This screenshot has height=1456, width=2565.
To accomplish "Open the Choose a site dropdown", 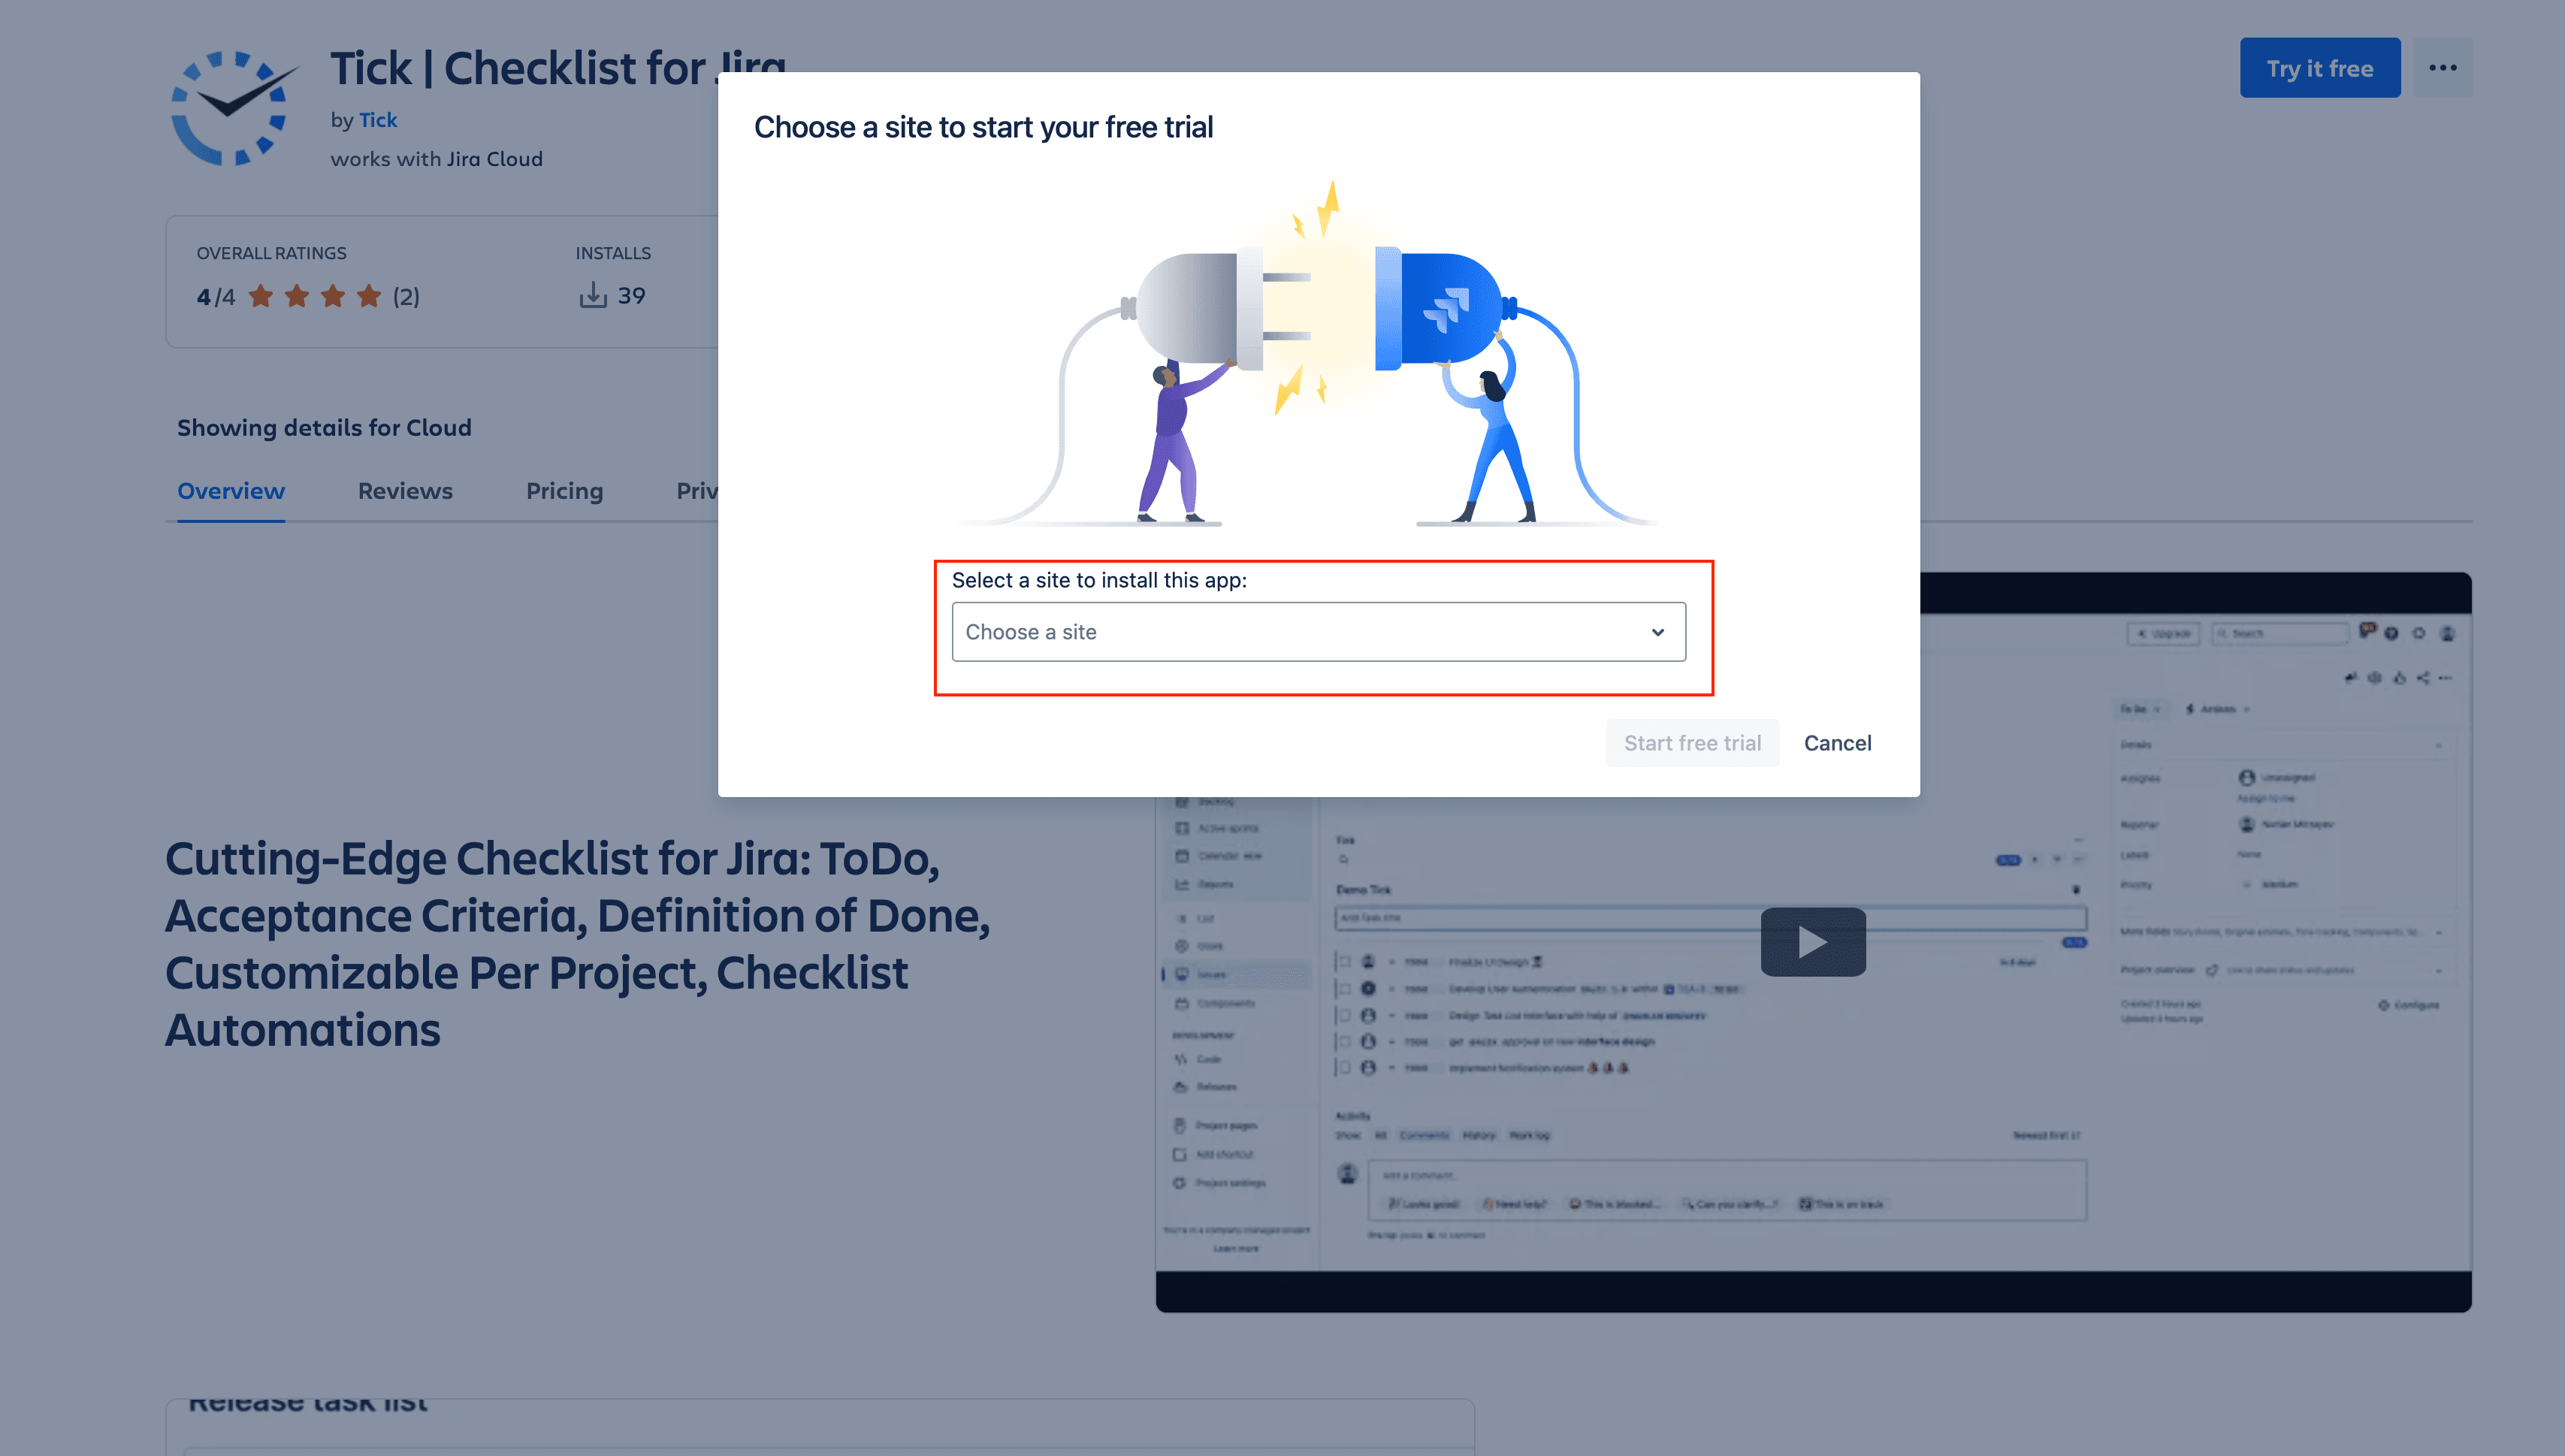I will [x=1318, y=632].
